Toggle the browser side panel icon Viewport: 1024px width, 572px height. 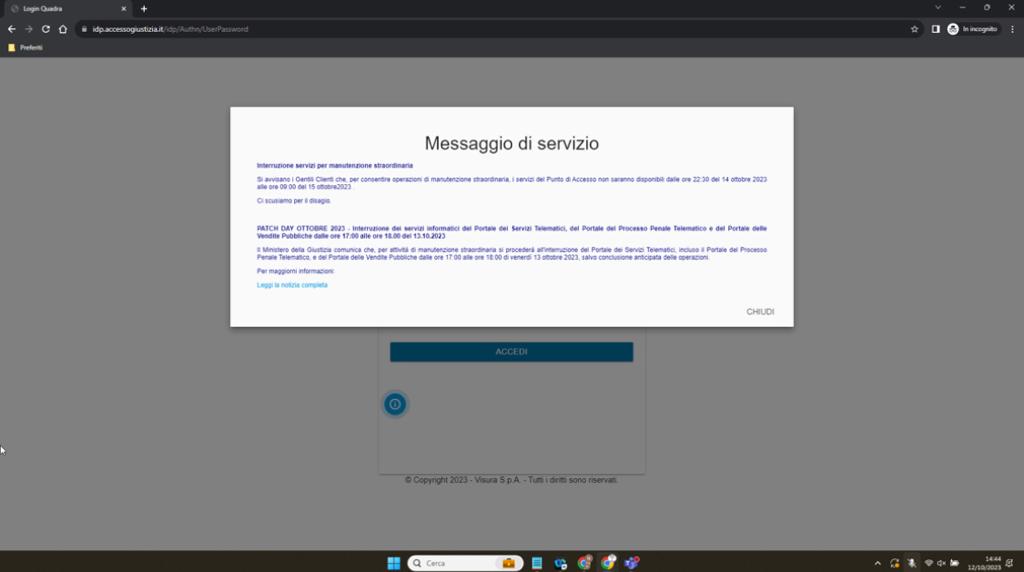pos(935,29)
